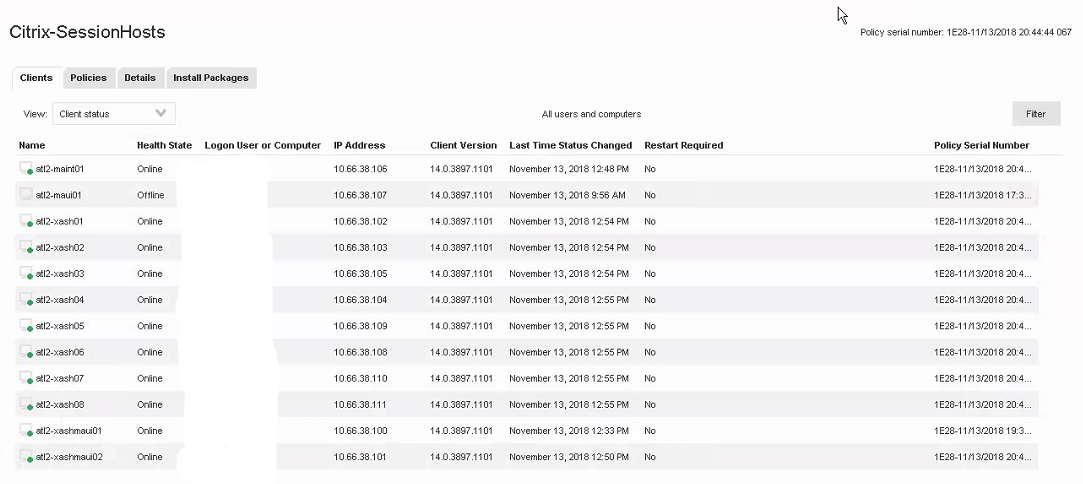Image resolution: width=1083 pixels, height=484 pixels.
Task: Click timestamp November 13, 2018 9:56 AM
Action: [567, 195]
